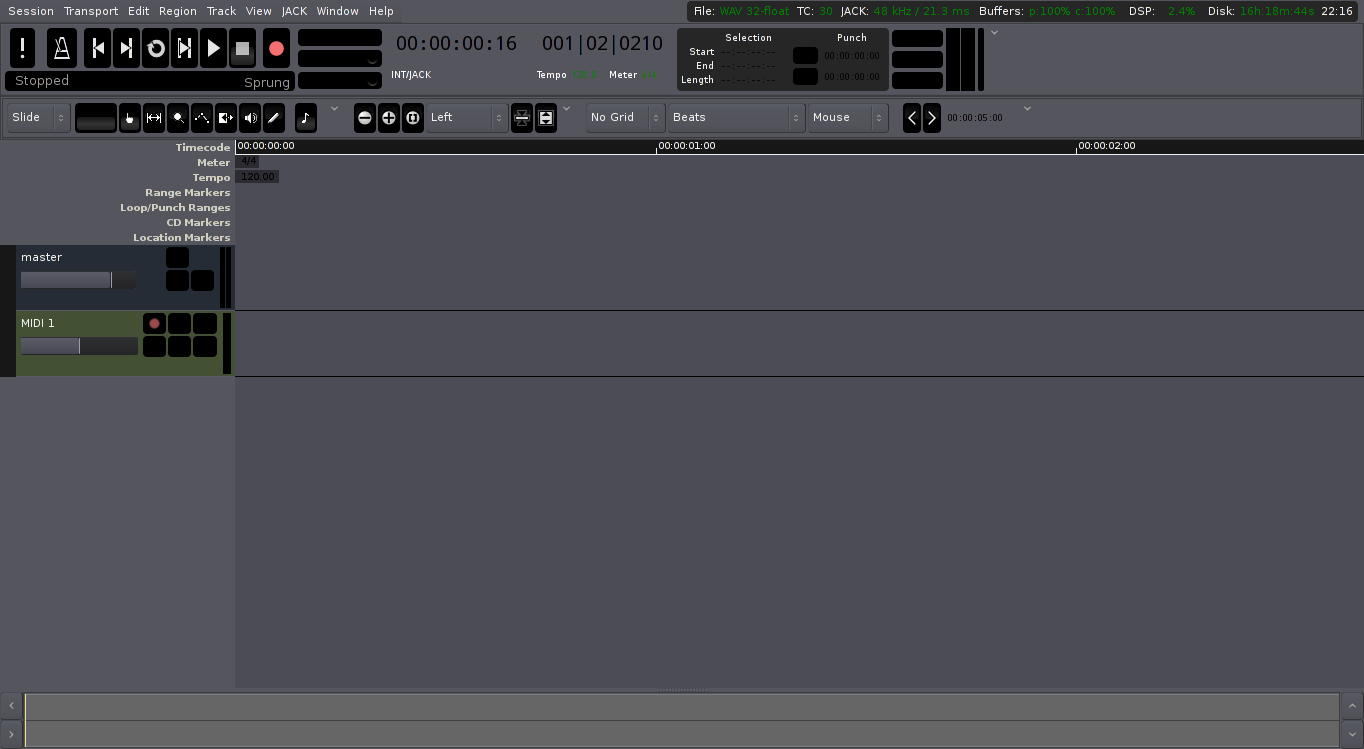This screenshot has width=1364, height=749.
Task: Open the Transport menu
Action: [x=91, y=11]
